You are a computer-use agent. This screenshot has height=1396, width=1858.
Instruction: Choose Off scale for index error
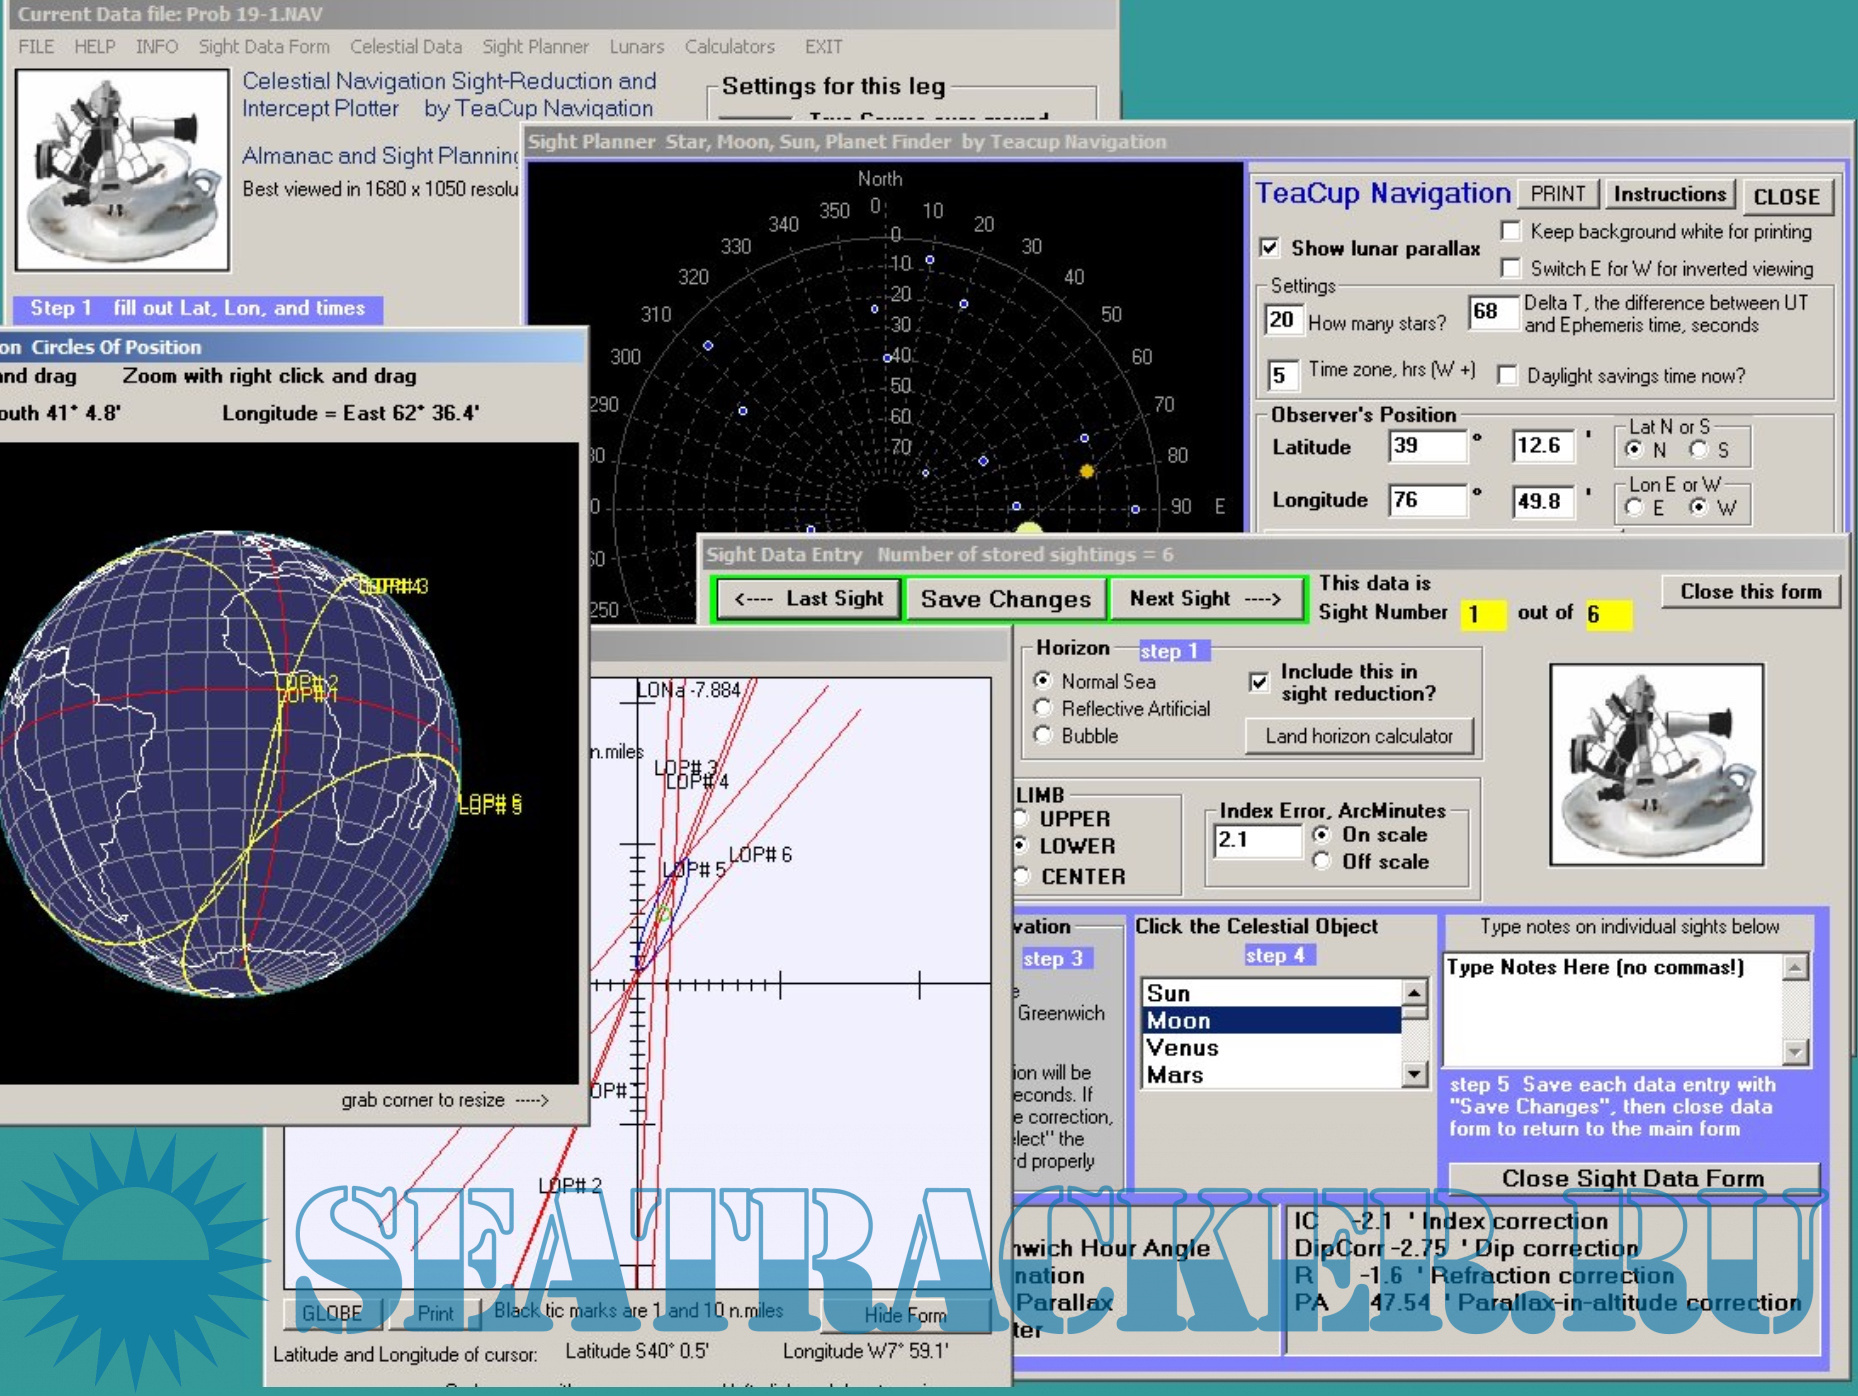pos(1322,861)
